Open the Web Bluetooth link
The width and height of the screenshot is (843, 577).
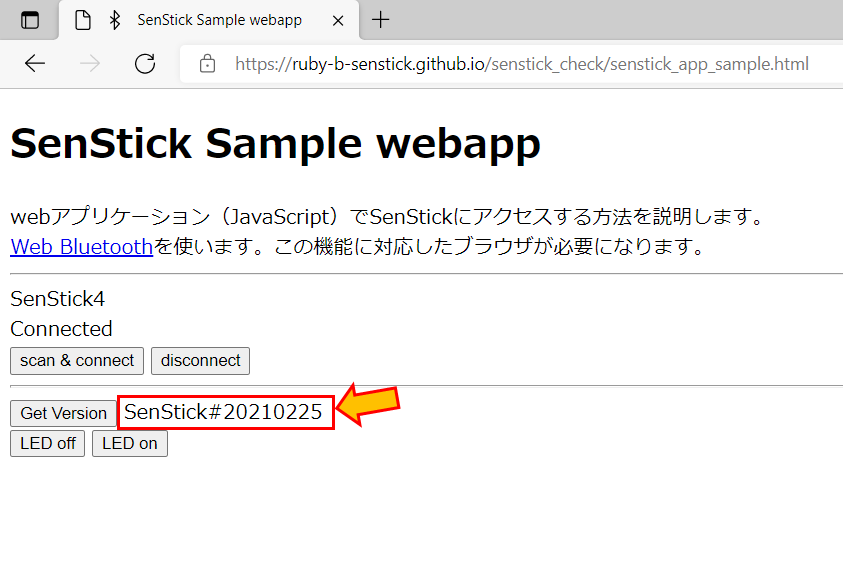tap(81, 246)
